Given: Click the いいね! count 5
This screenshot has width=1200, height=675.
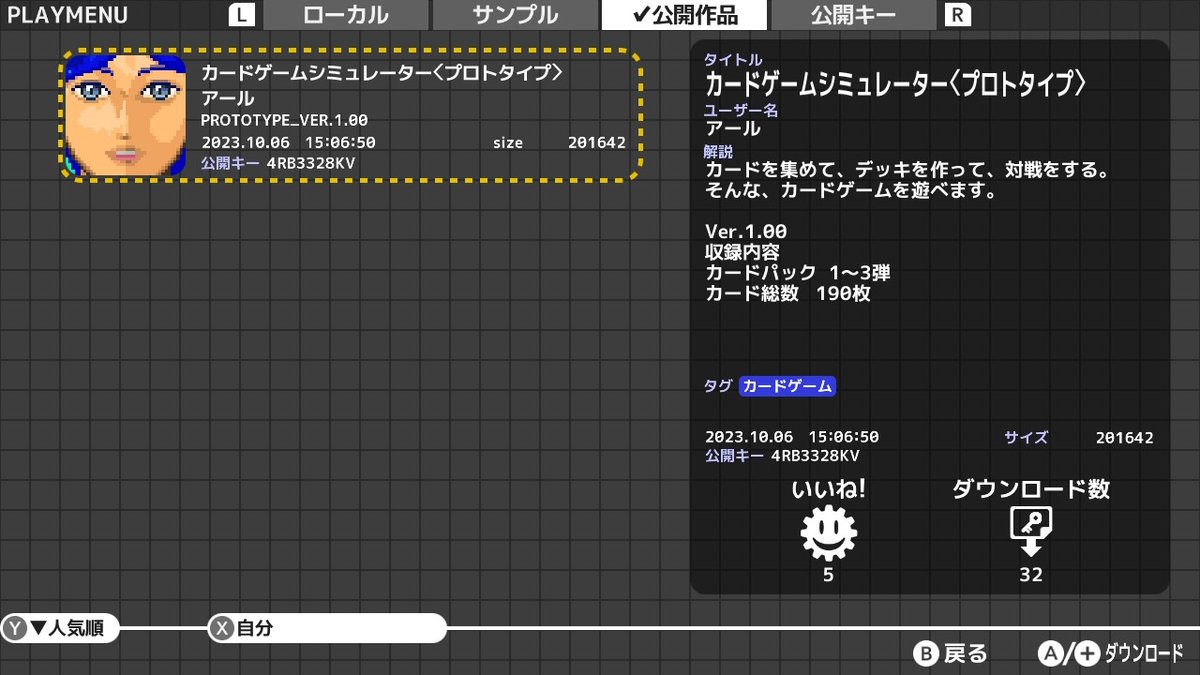Looking at the screenshot, I should [828, 575].
